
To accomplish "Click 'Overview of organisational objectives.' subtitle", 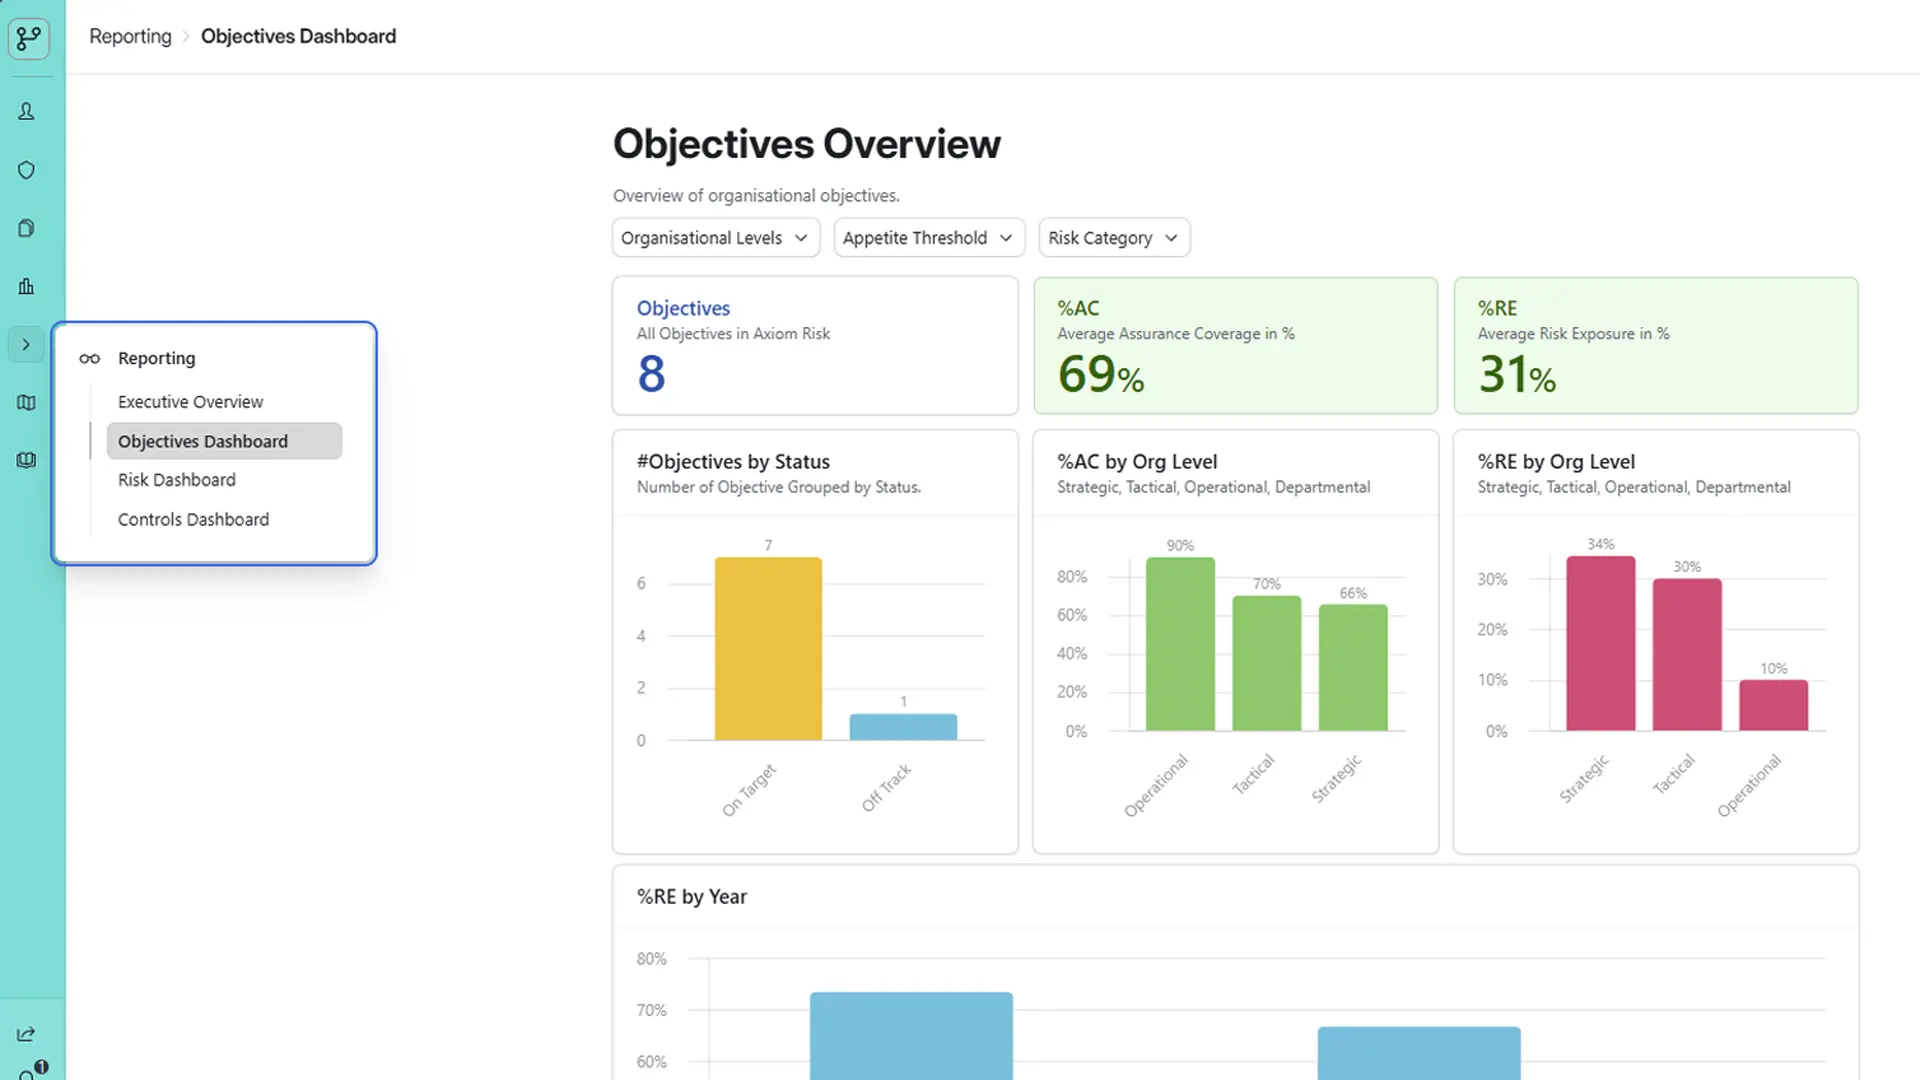I will pyautogui.click(x=756, y=196).
